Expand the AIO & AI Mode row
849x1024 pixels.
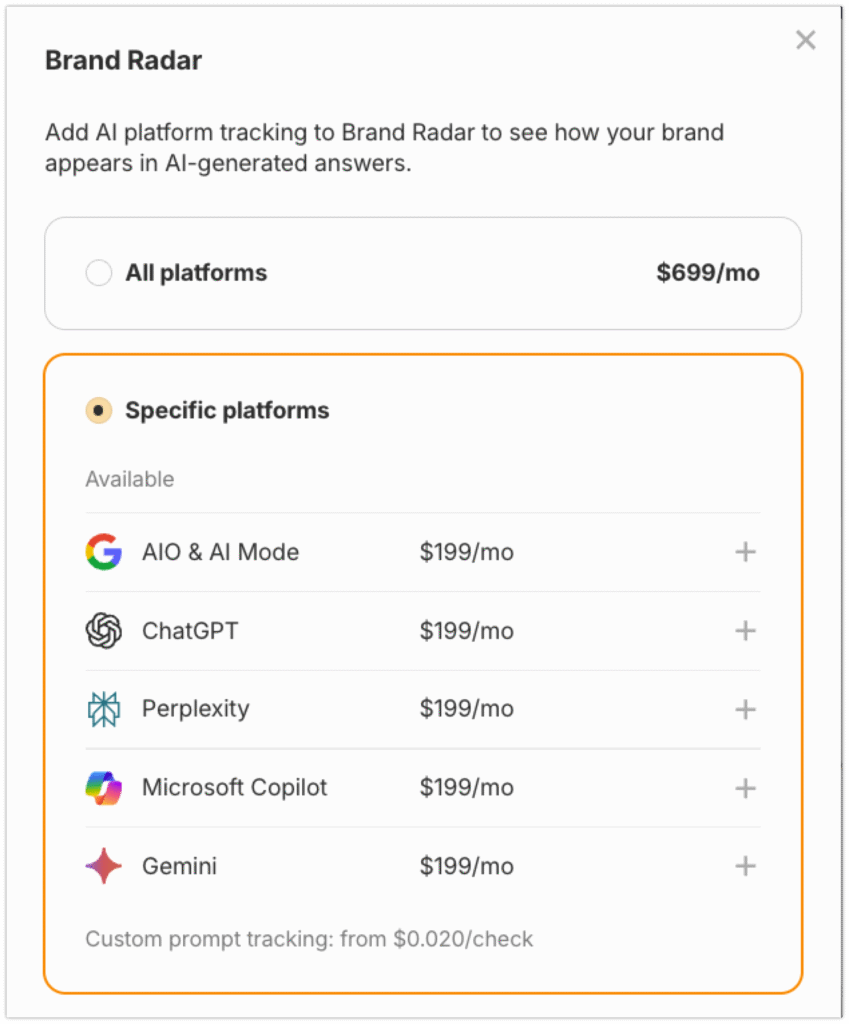(x=745, y=551)
